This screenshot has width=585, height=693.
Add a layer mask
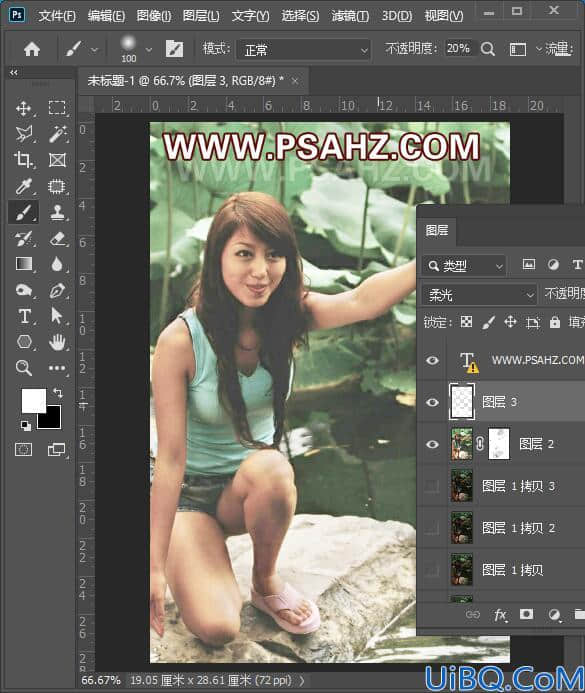coord(526,614)
